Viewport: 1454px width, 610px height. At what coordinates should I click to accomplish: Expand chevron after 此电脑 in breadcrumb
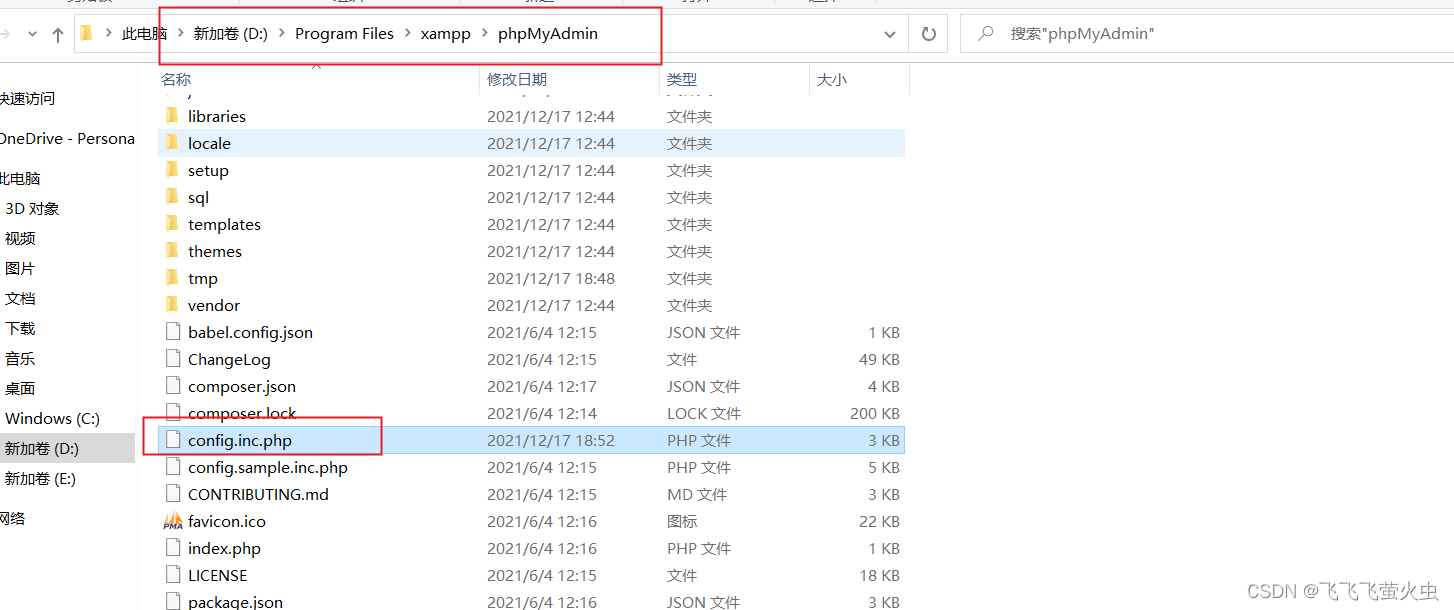tap(180, 34)
